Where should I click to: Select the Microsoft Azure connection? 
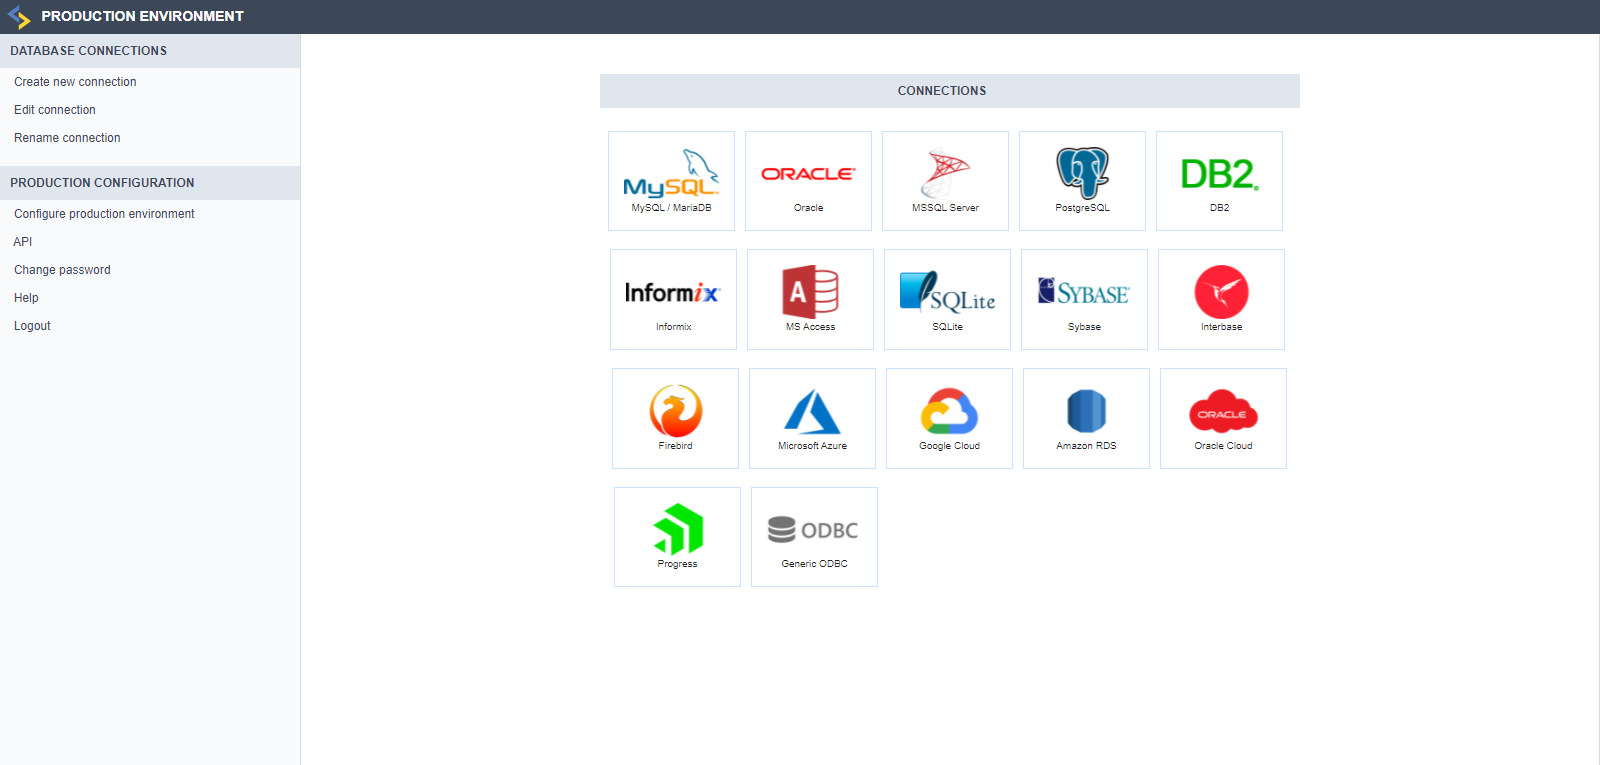812,418
